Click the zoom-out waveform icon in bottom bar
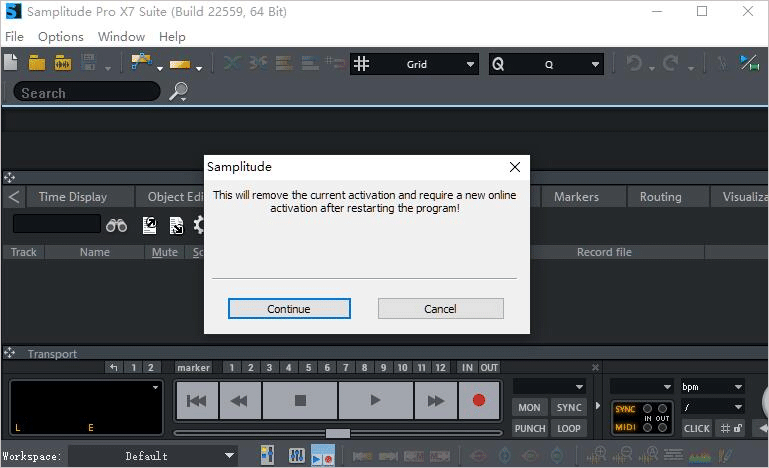 click(622, 455)
